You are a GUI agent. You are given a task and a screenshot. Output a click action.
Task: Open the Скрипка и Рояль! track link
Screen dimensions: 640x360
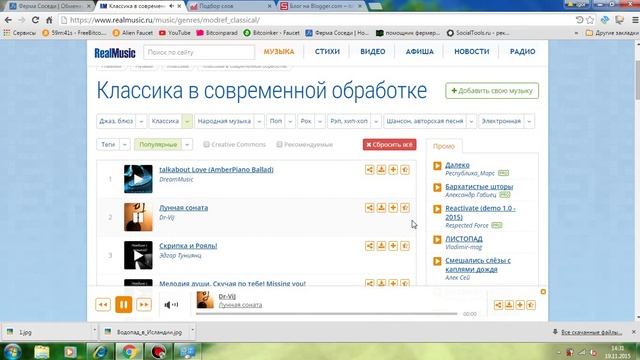[x=188, y=246]
